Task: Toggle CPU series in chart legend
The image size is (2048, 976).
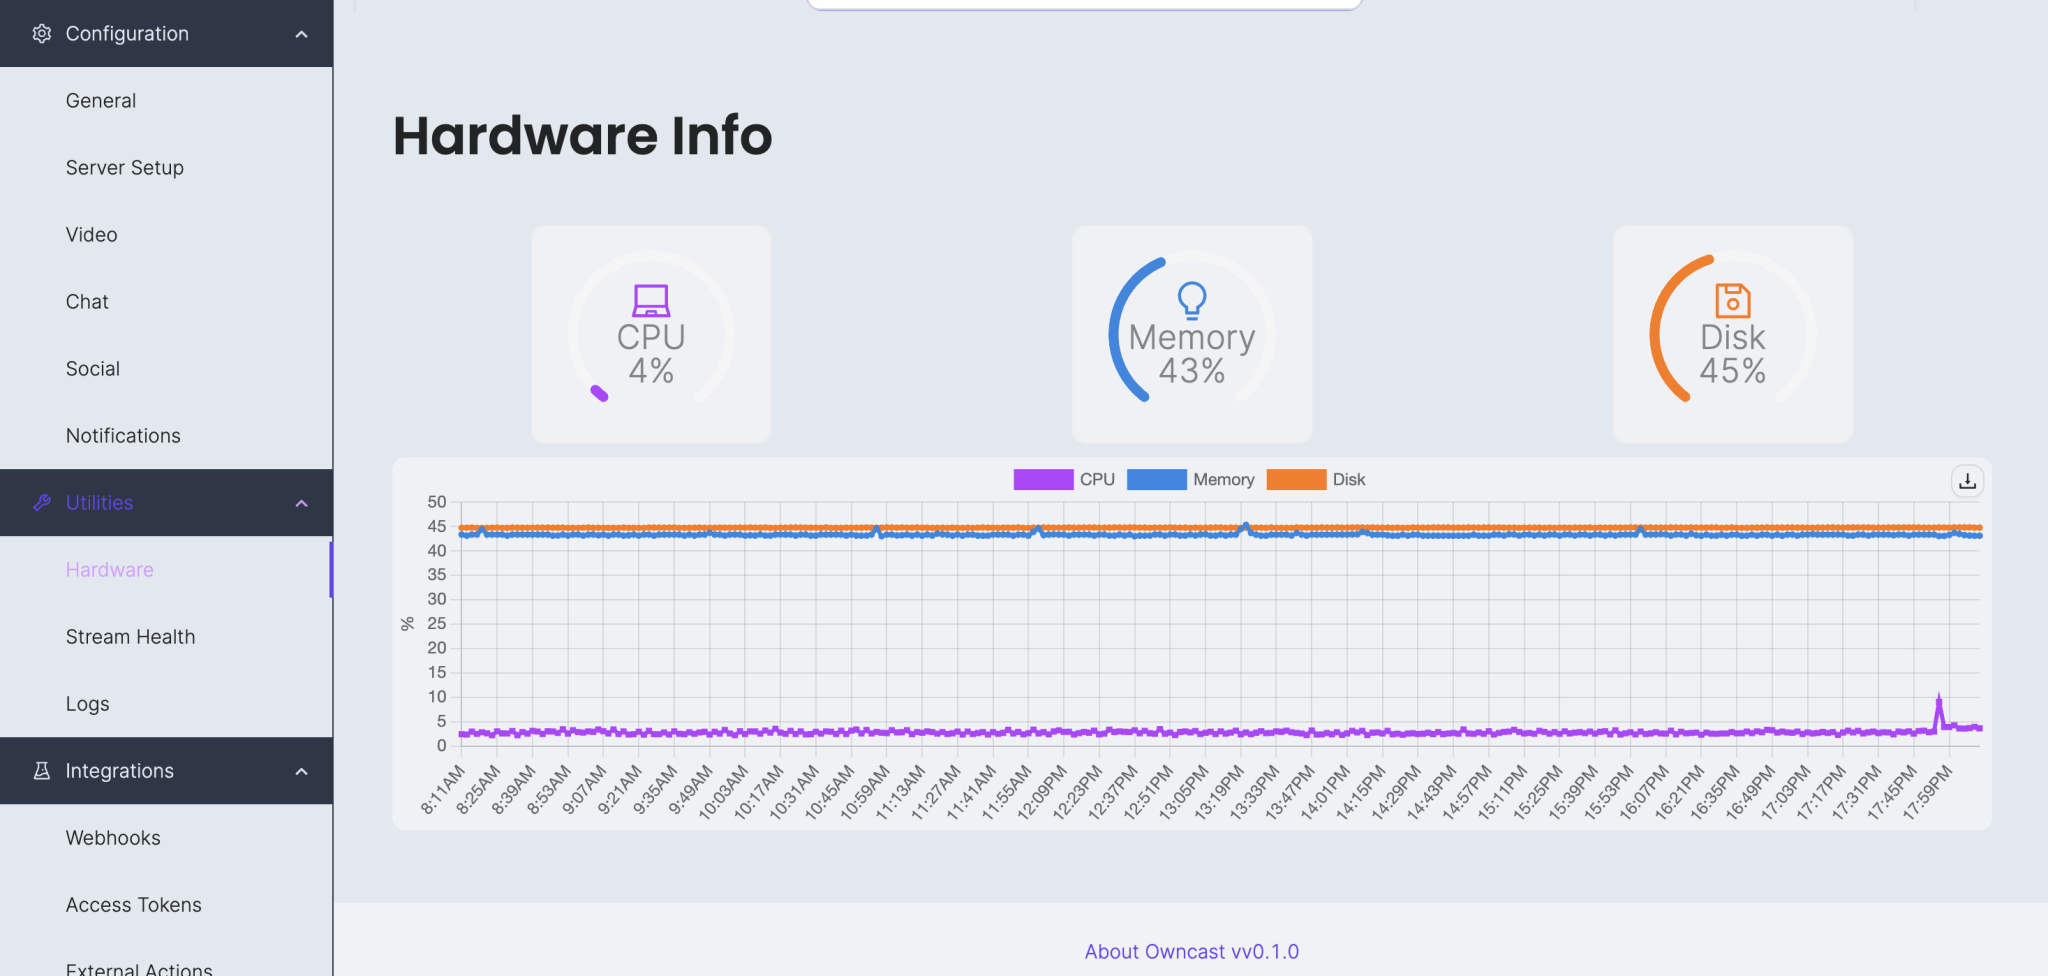Action: (x=1063, y=480)
